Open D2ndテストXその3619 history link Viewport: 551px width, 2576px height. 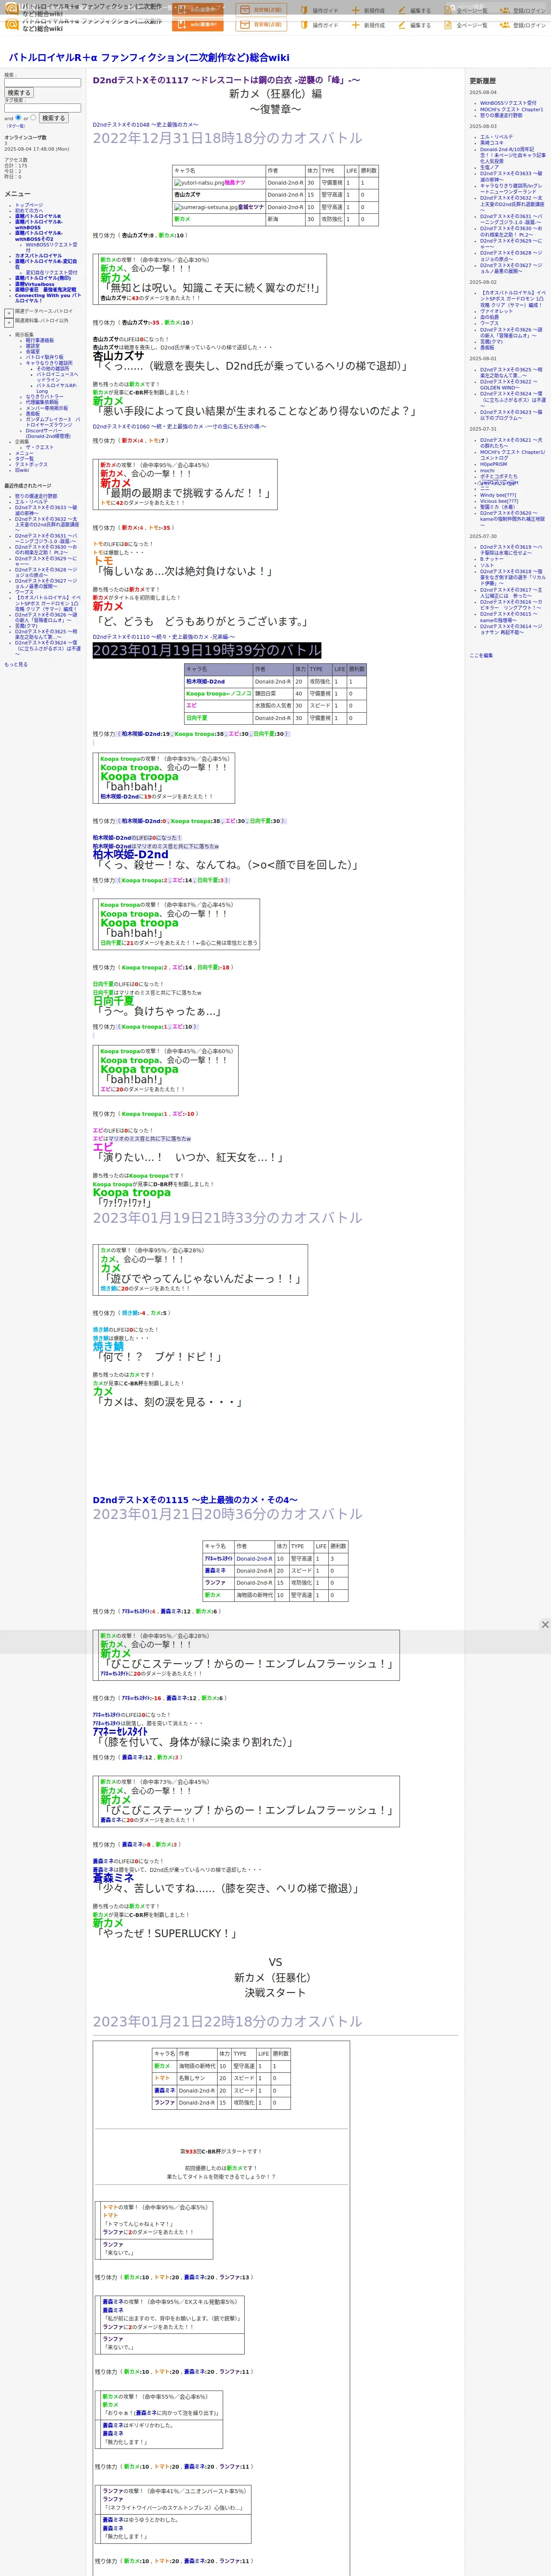tap(511, 550)
